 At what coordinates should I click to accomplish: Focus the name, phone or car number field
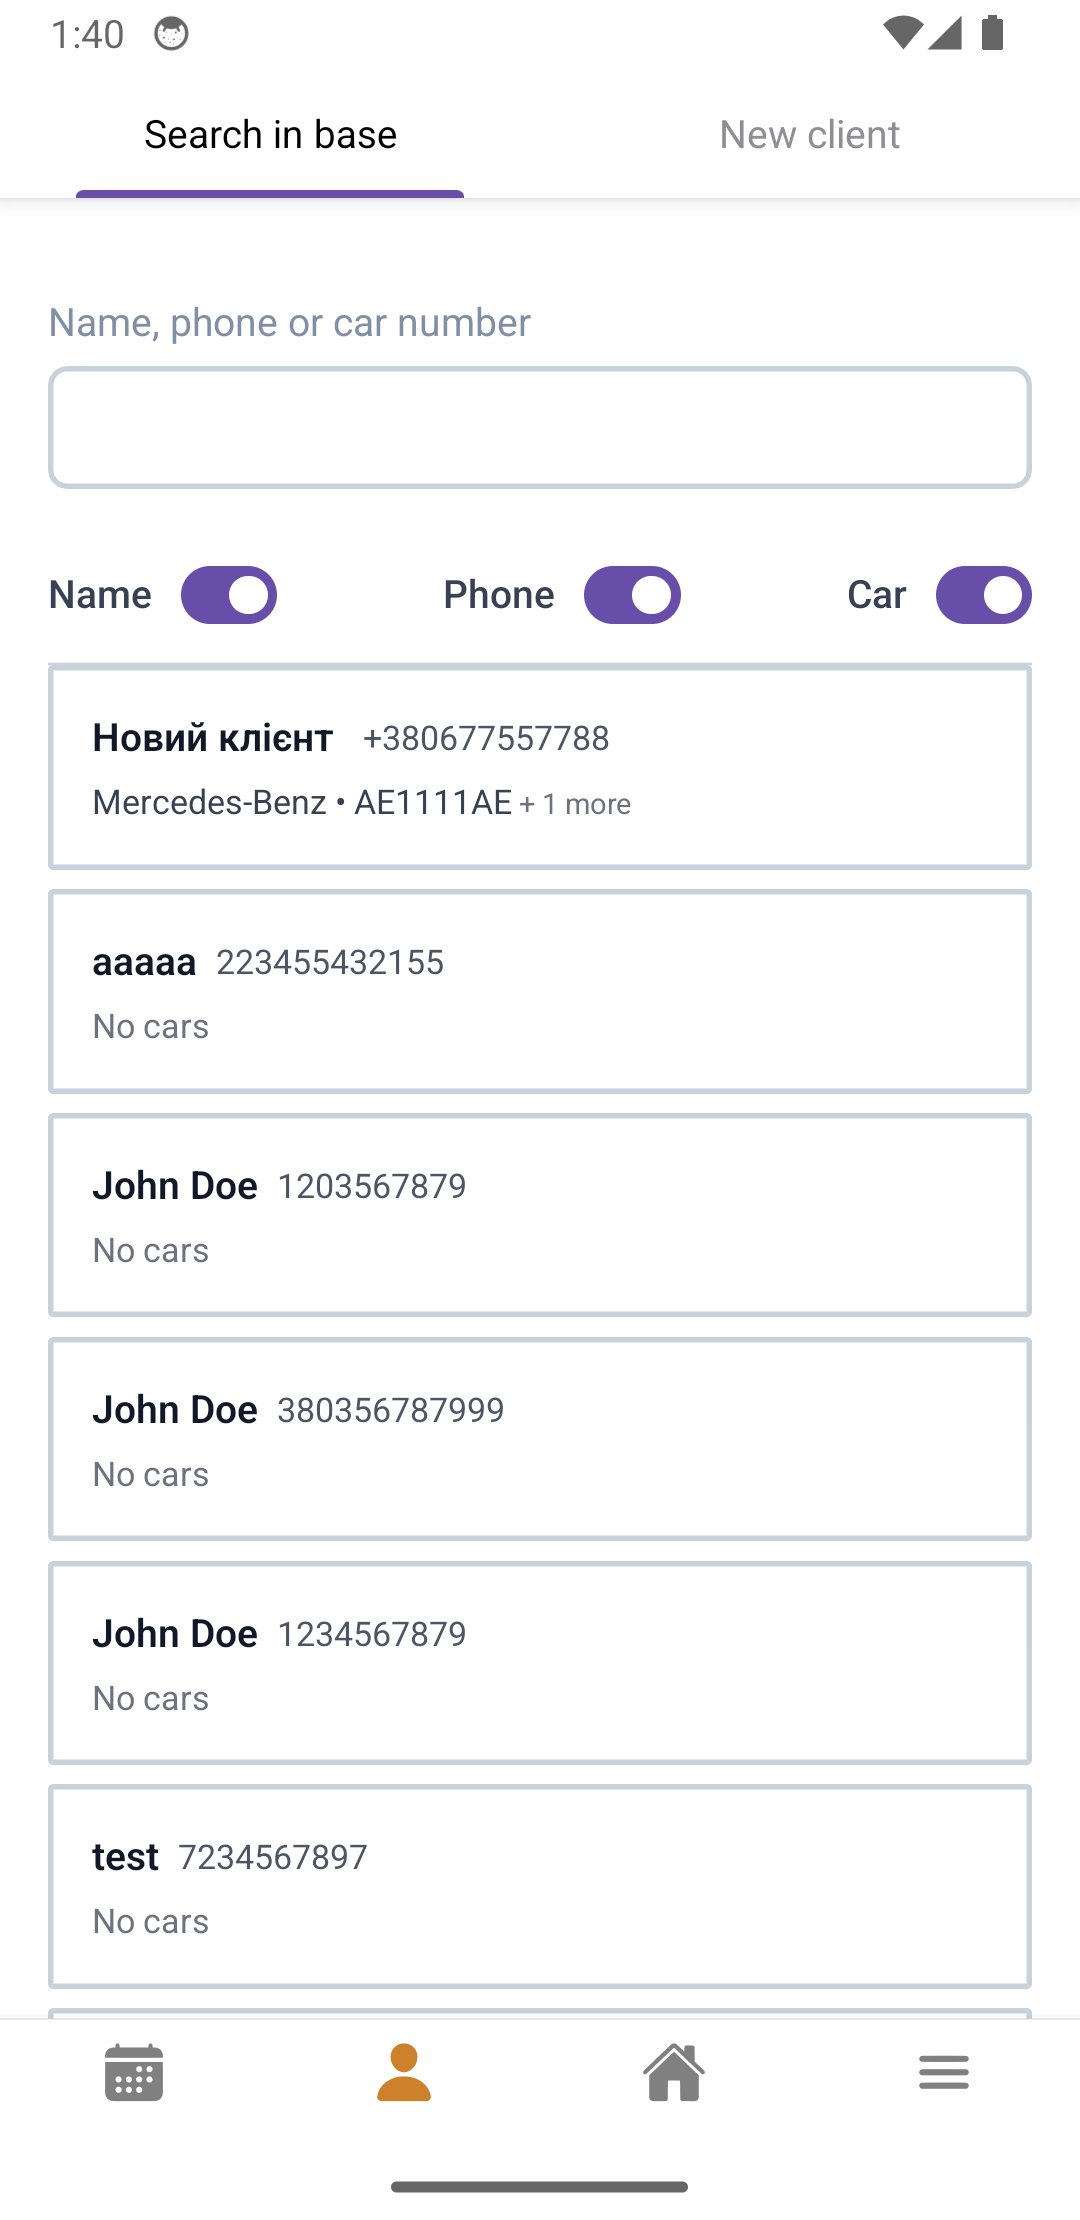pyautogui.click(x=540, y=428)
